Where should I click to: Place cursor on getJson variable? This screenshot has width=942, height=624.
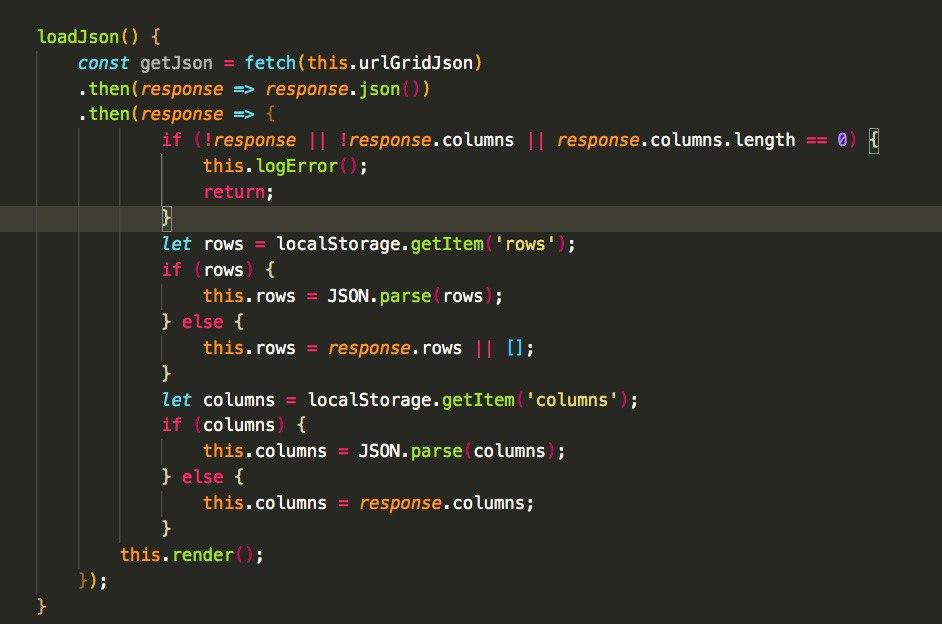point(176,63)
